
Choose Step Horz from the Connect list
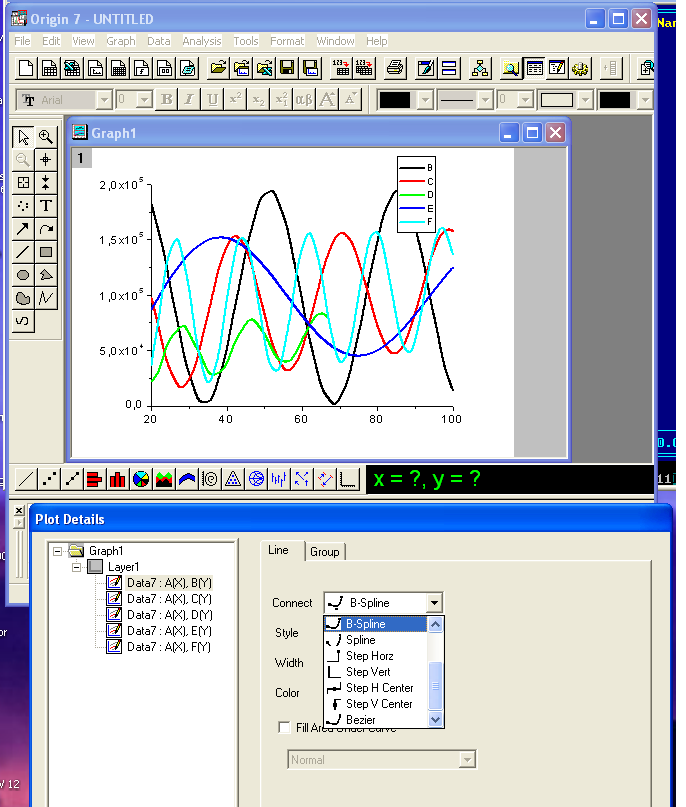pyautogui.click(x=376, y=656)
